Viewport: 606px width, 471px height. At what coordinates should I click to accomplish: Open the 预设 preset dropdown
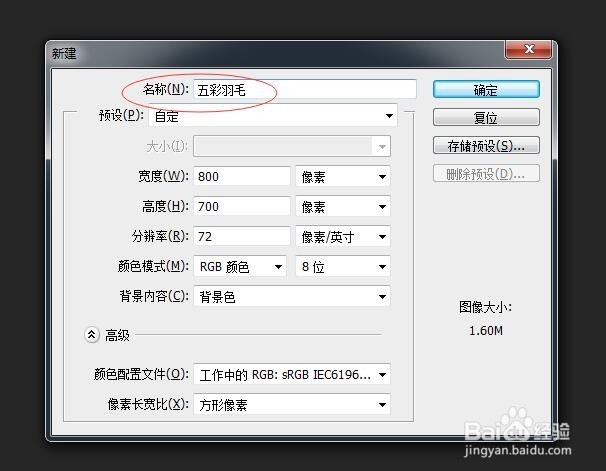[x=273, y=116]
